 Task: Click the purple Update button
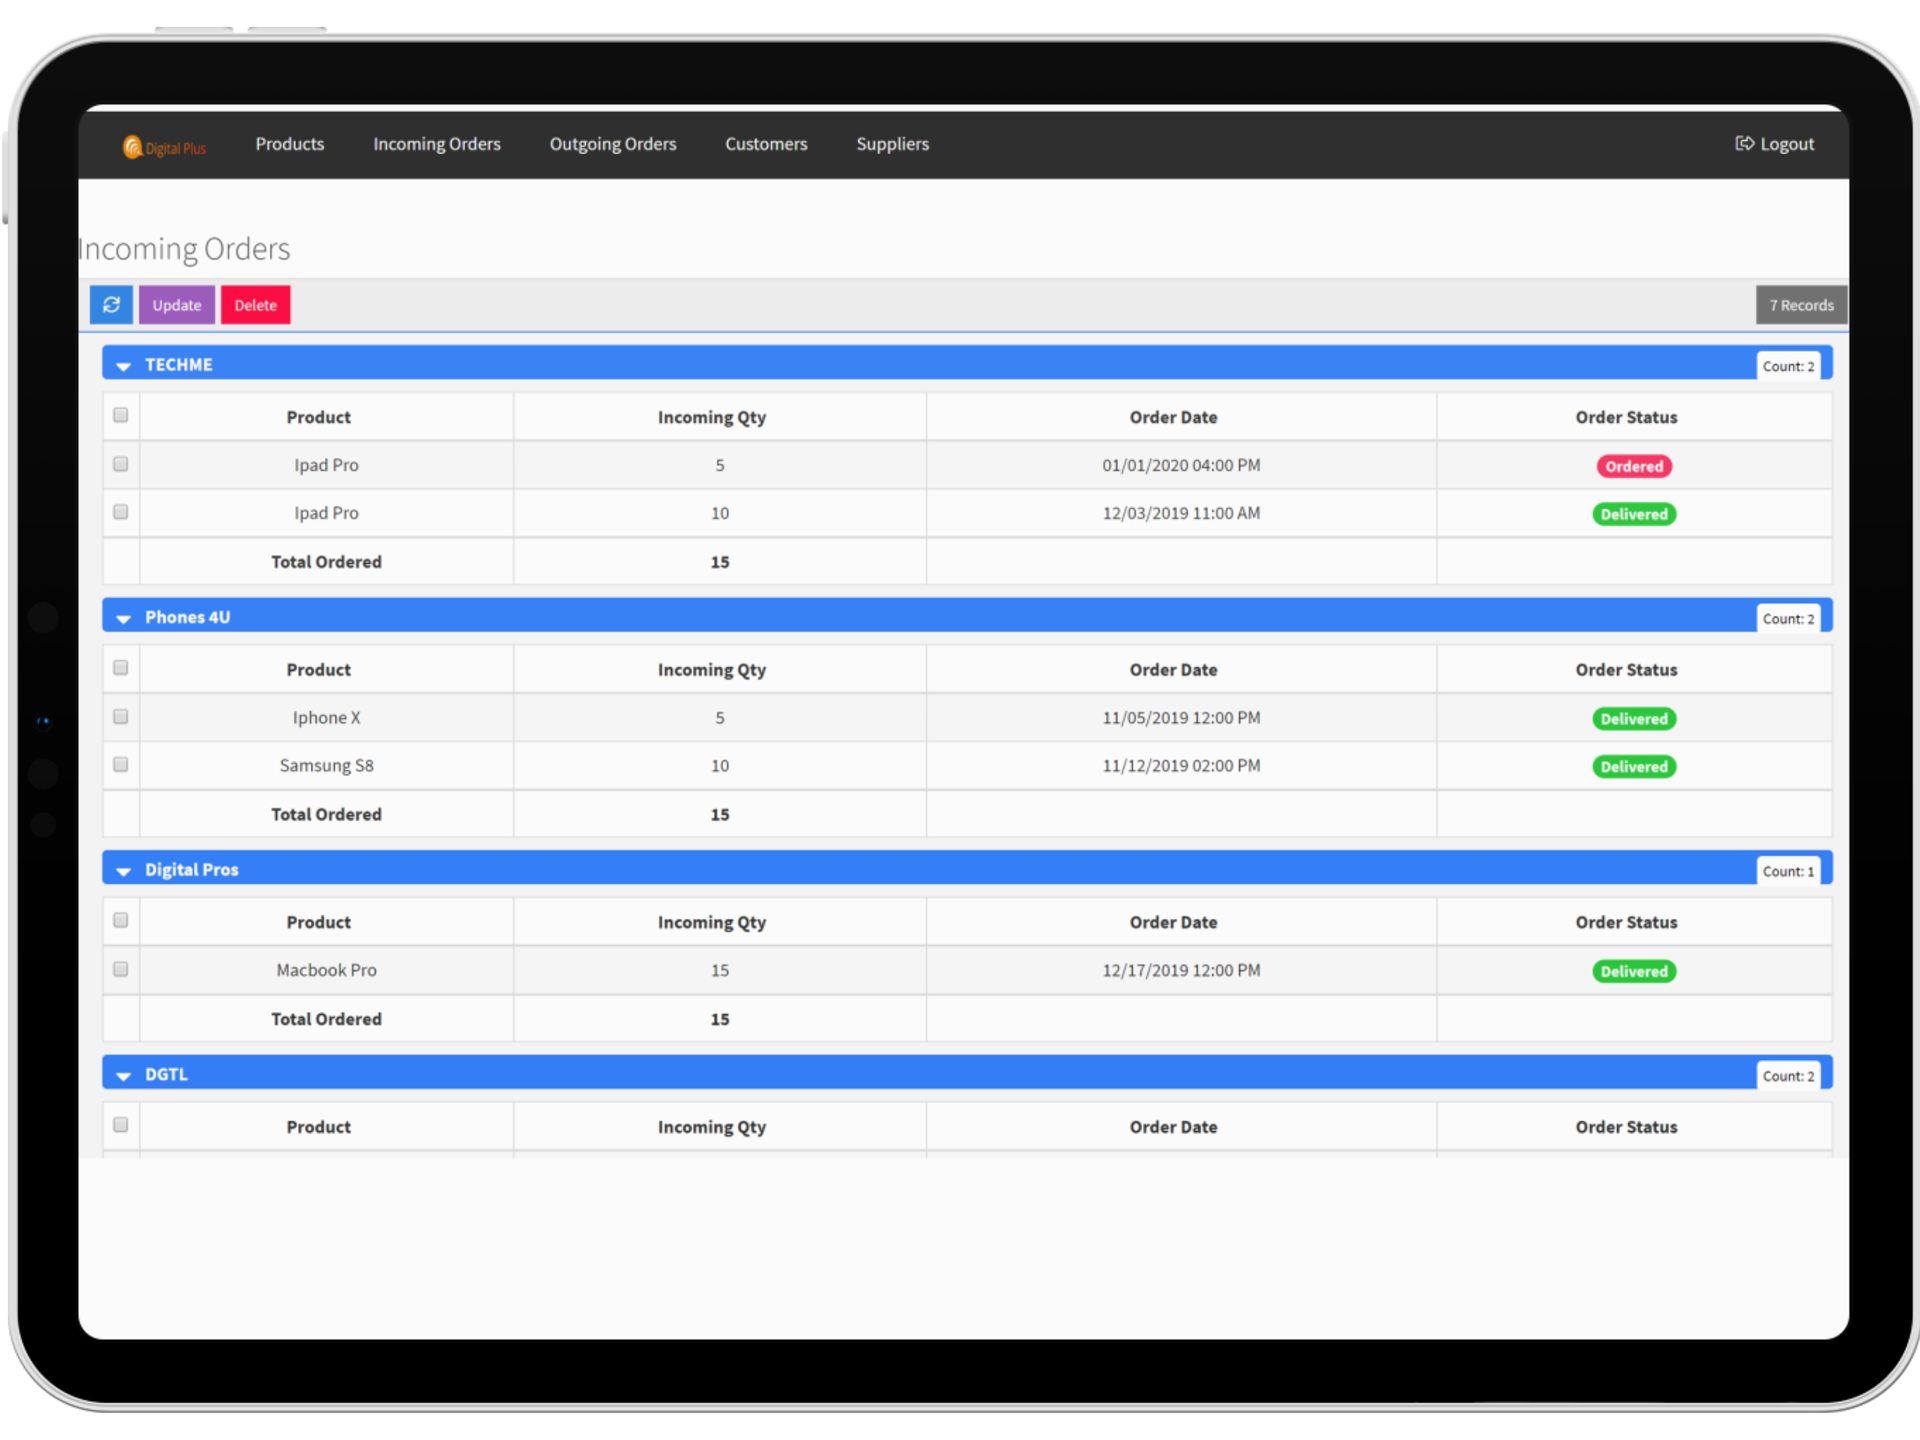coord(177,305)
